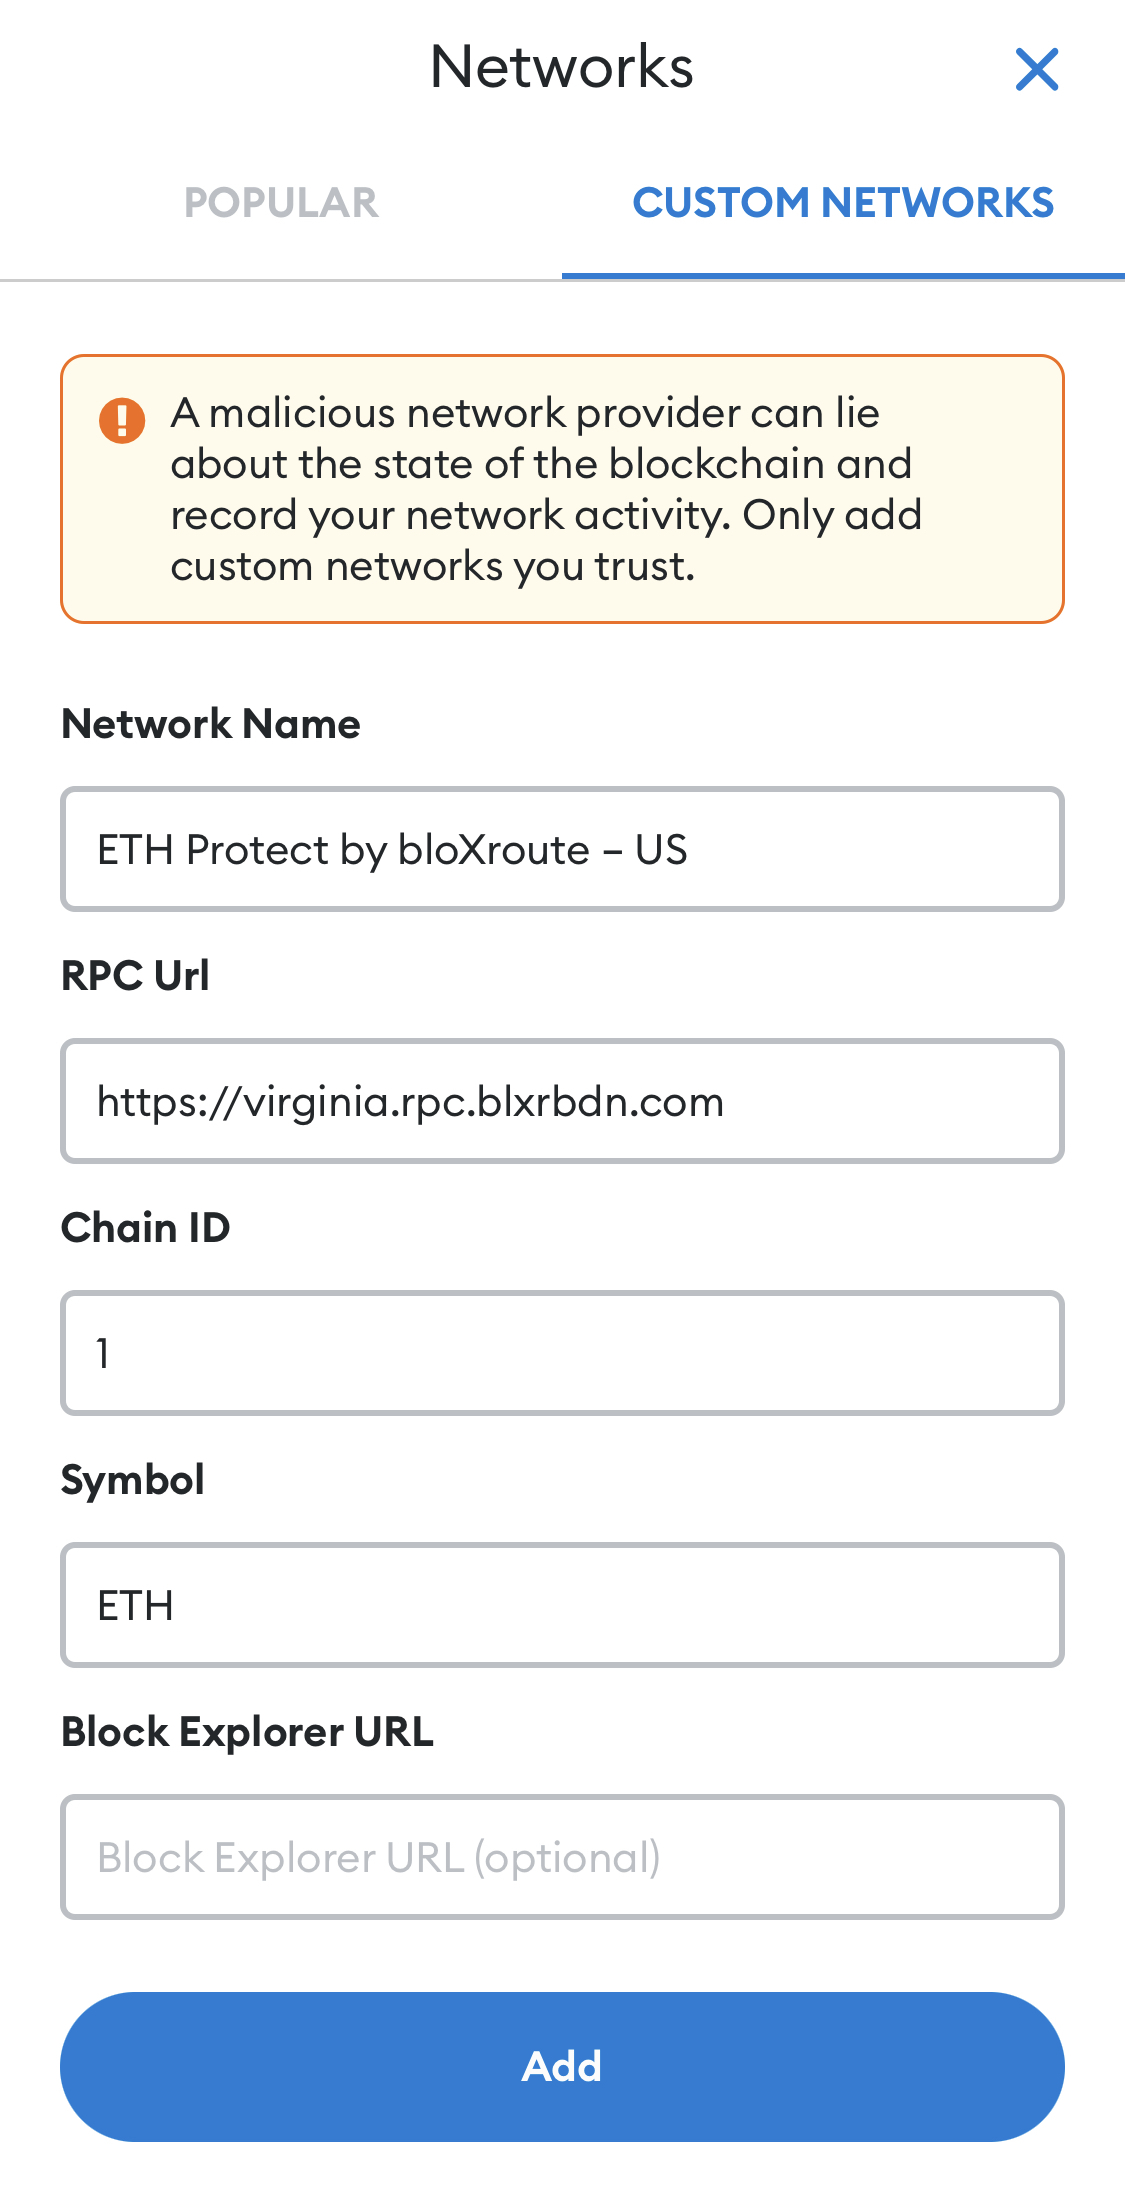The image size is (1125, 2199).
Task: Switch to the Popular tab
Action: [281, 203]
